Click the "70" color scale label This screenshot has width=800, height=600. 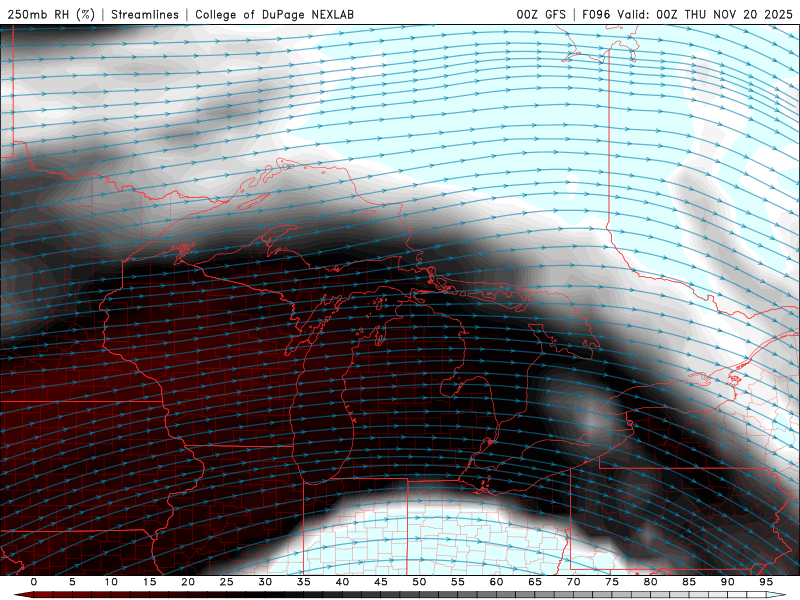(x=573, y=582)
